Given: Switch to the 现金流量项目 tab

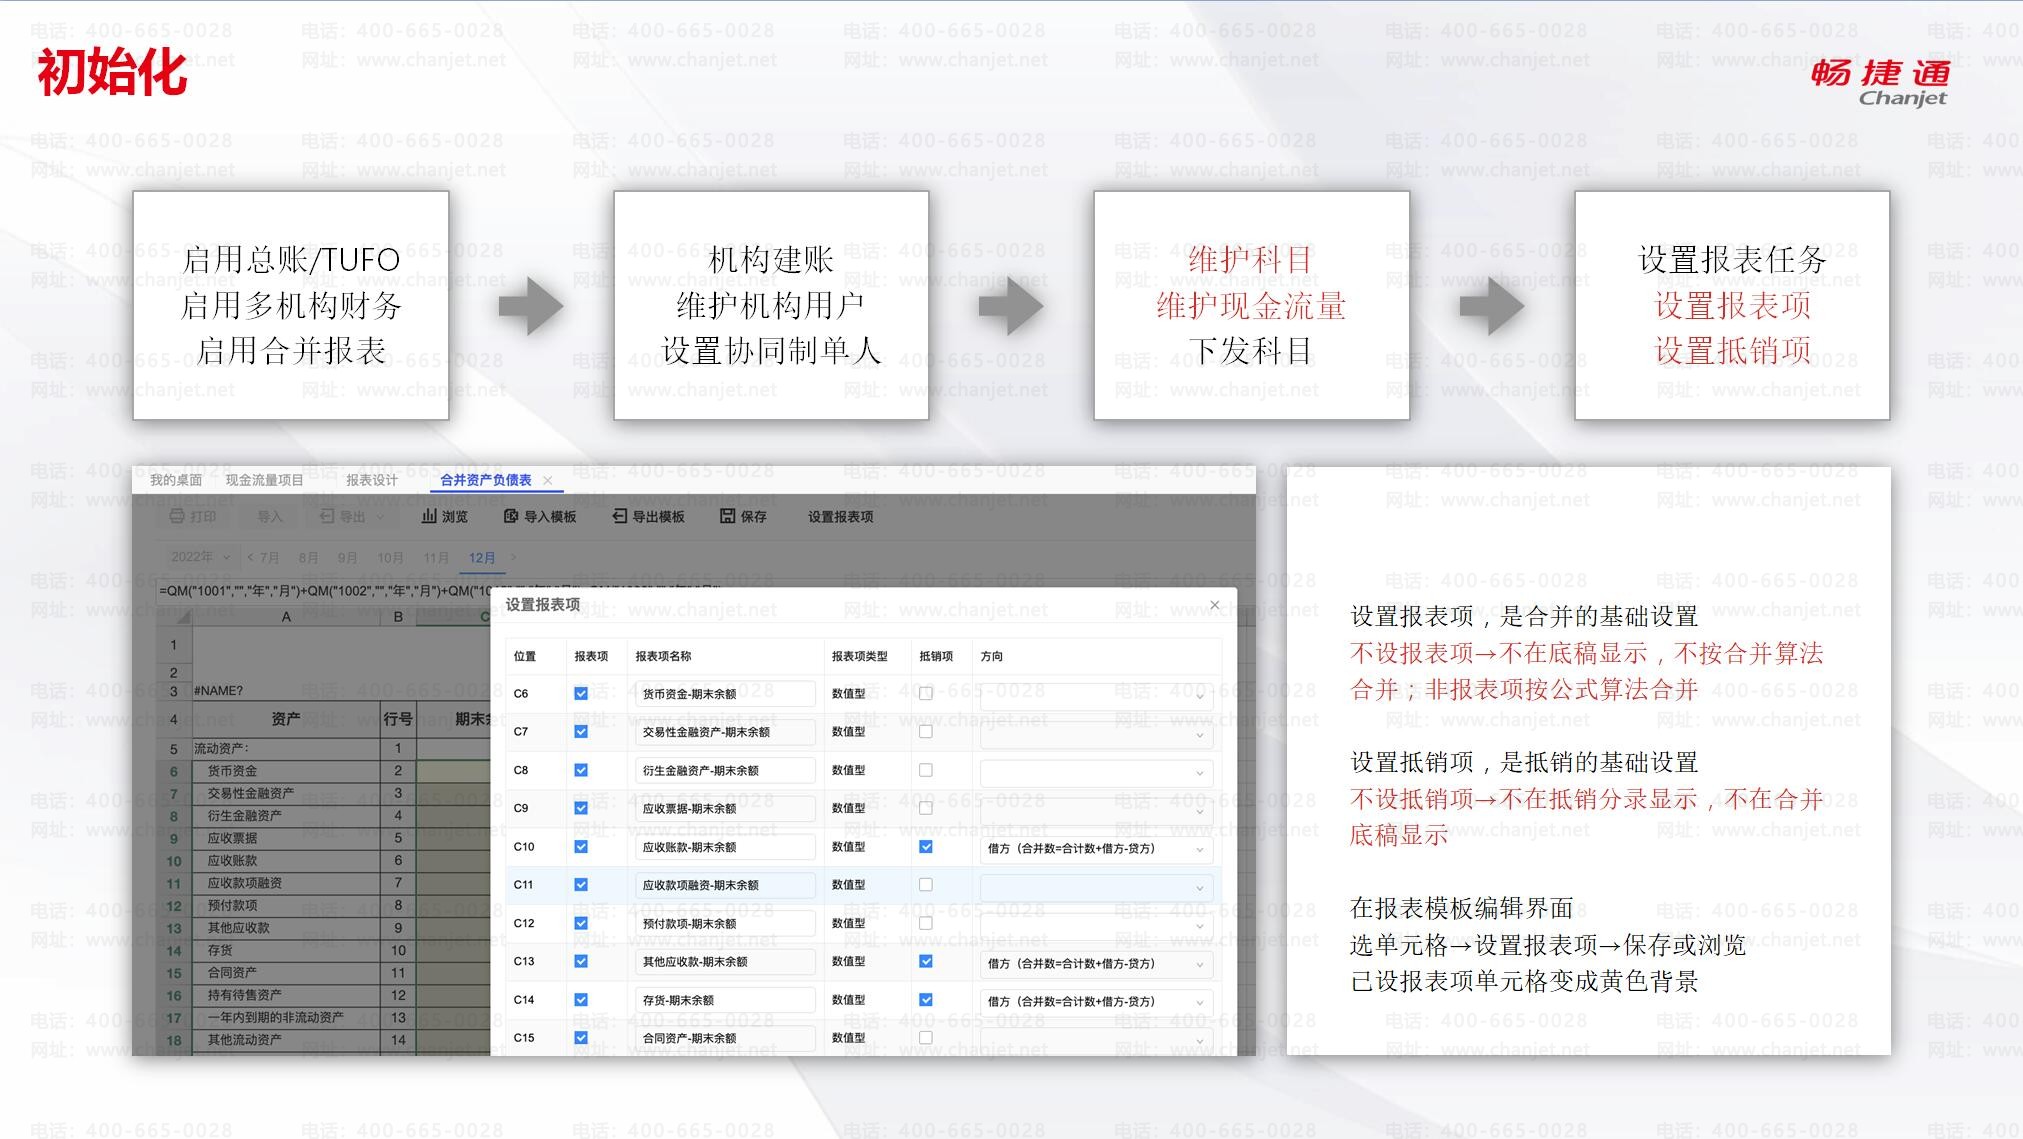Looking at the screenshot, I should 264,480.
